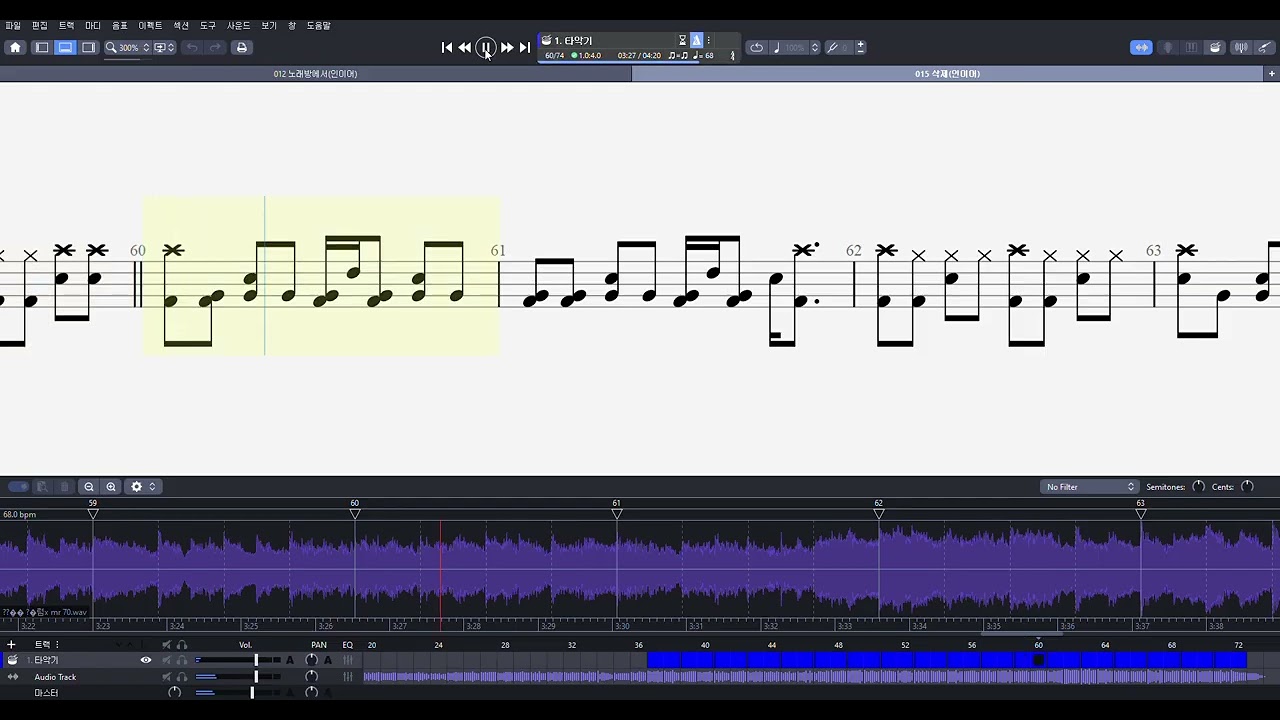
Task: Open the 파일 menu
Action: (13, 26)
